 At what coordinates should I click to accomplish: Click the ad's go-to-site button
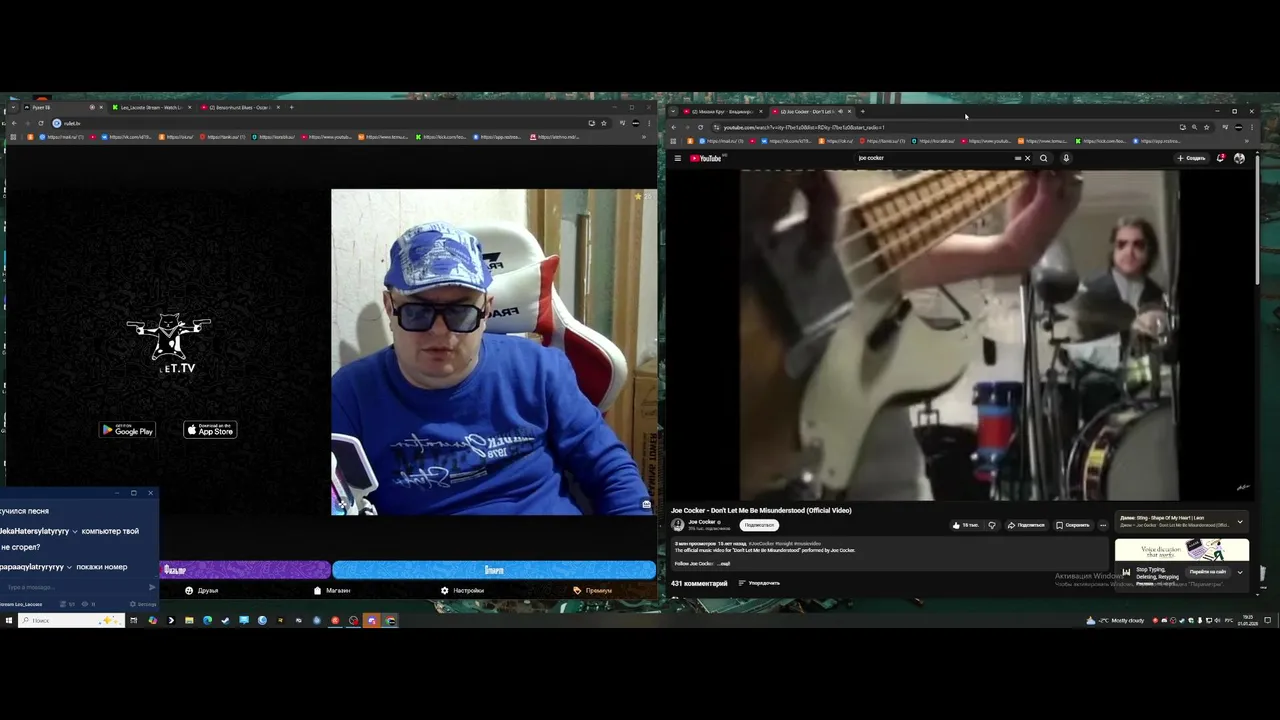point(1207,572)
